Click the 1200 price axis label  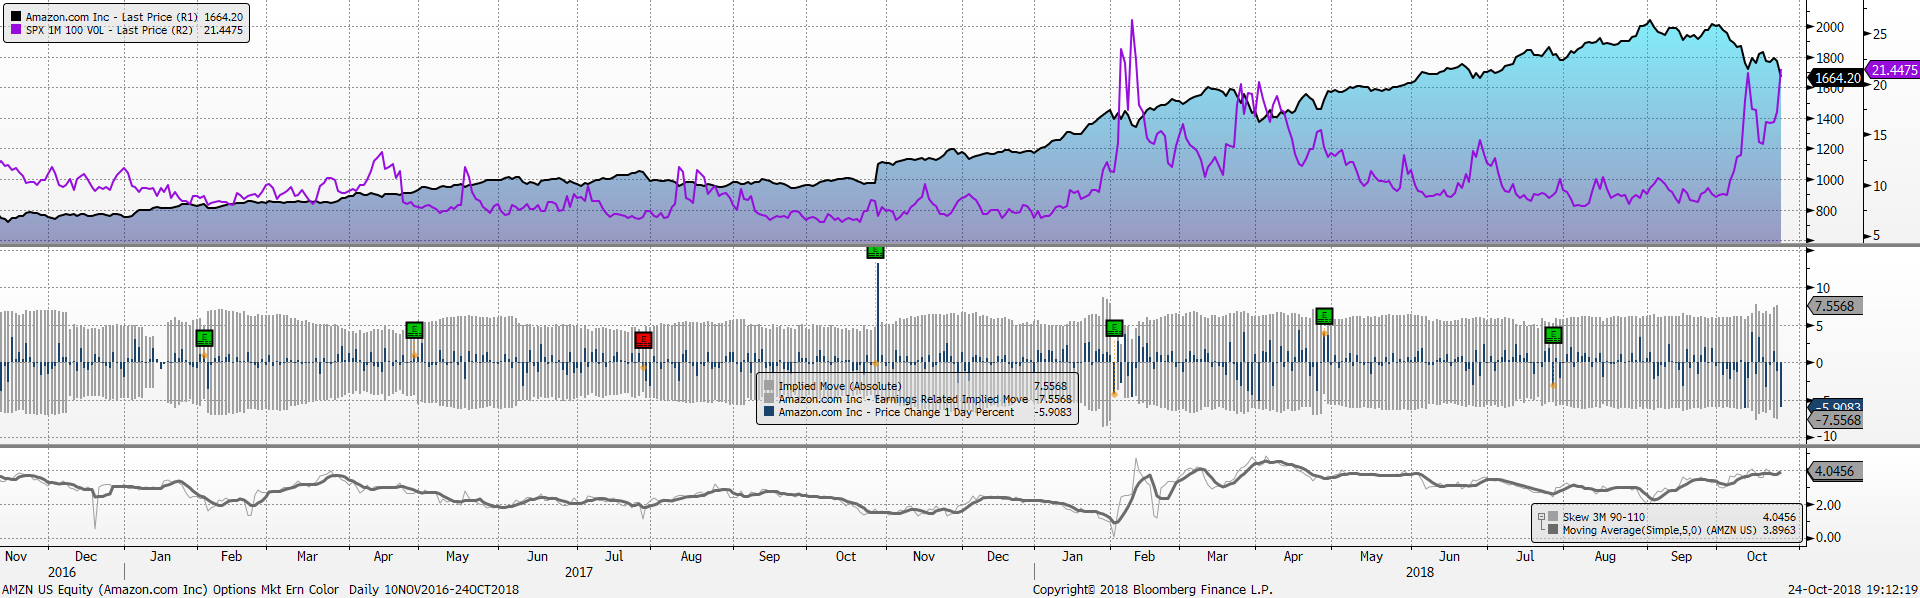point(1830,149)
